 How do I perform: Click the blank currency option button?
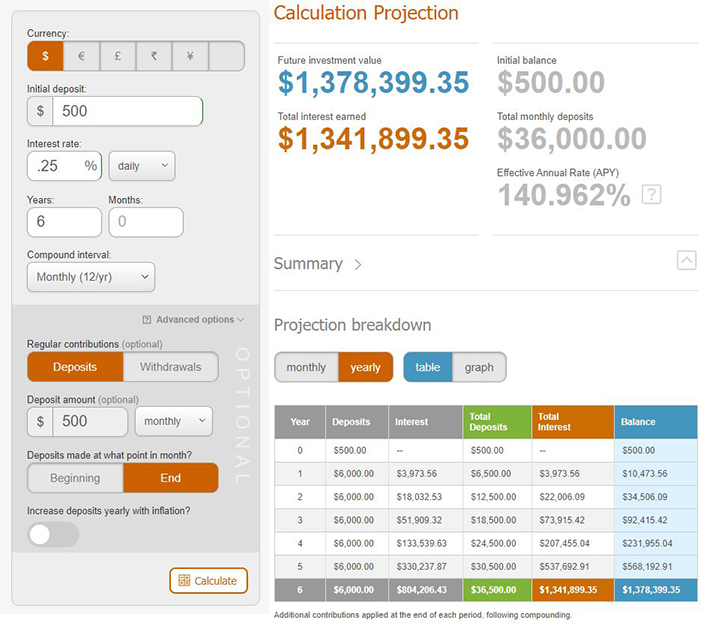click(226, 56)
